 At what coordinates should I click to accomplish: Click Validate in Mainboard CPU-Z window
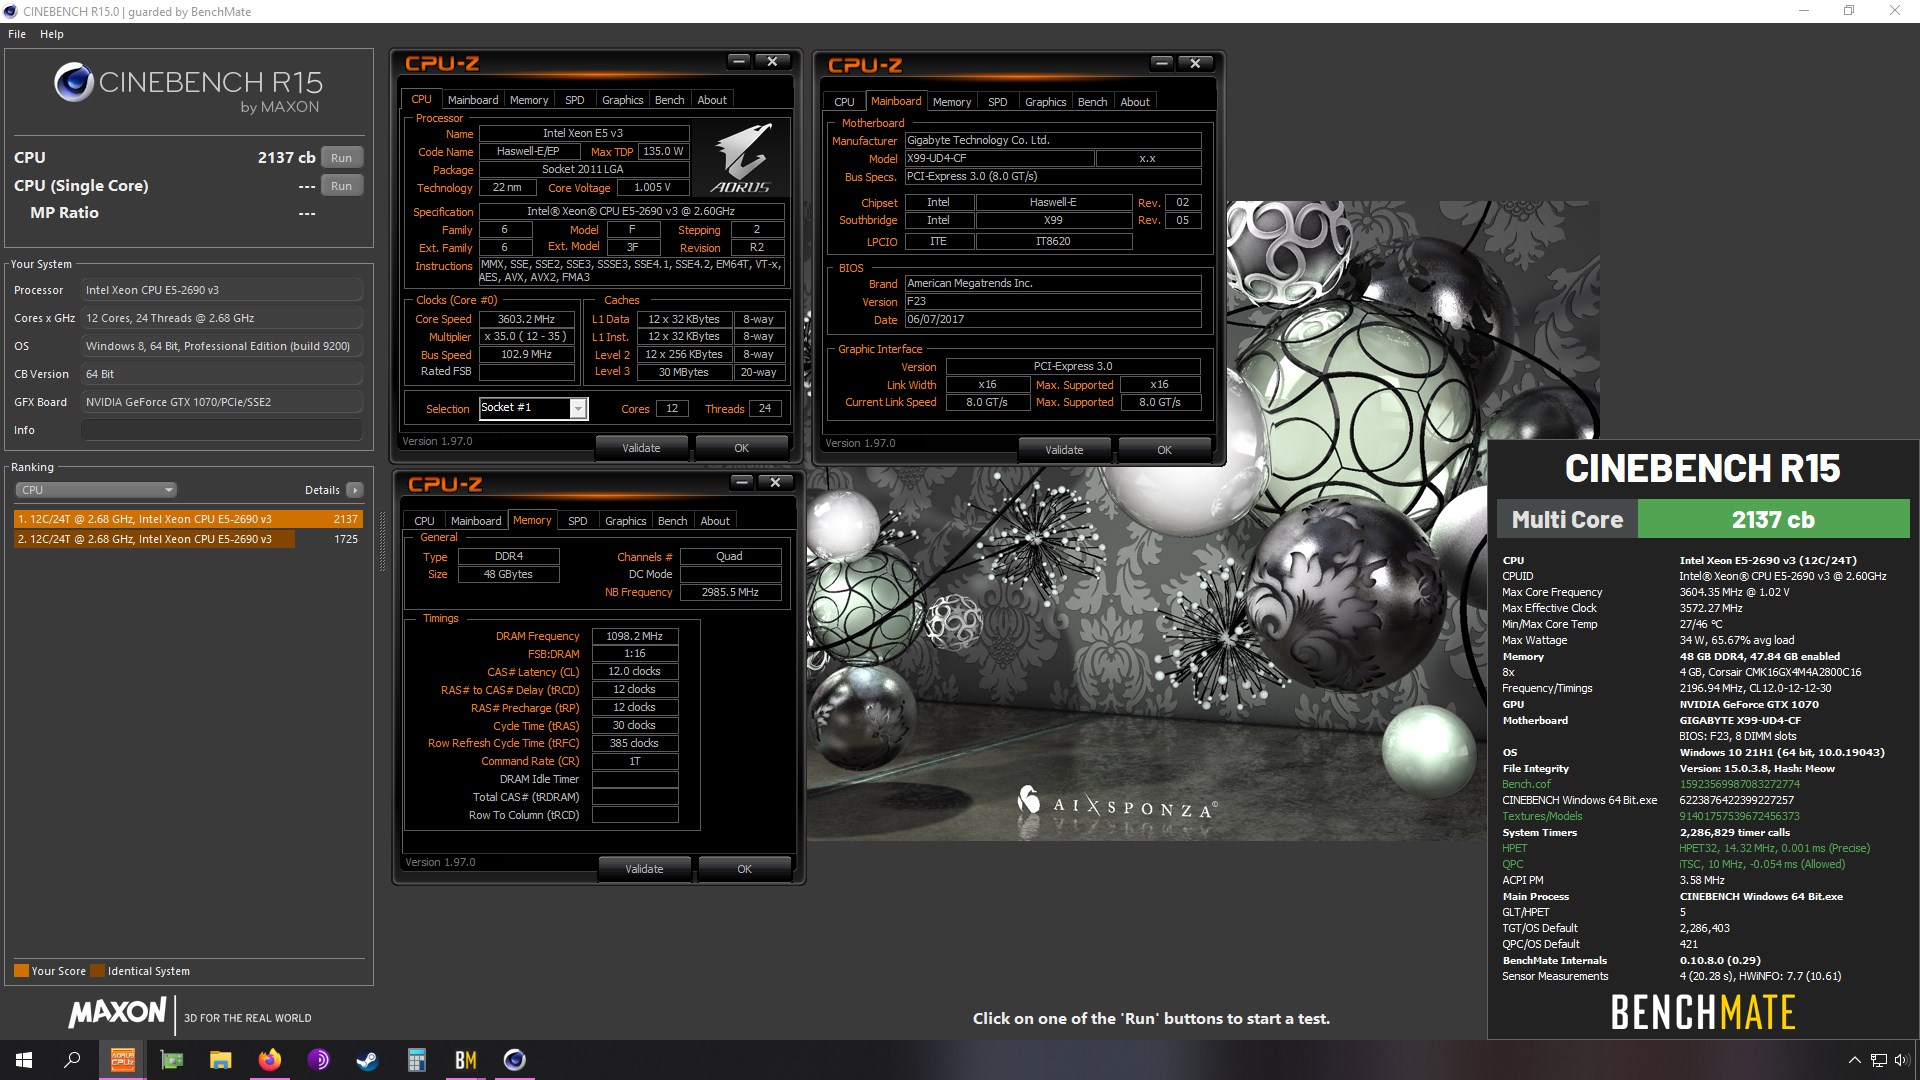[1064, 450]
